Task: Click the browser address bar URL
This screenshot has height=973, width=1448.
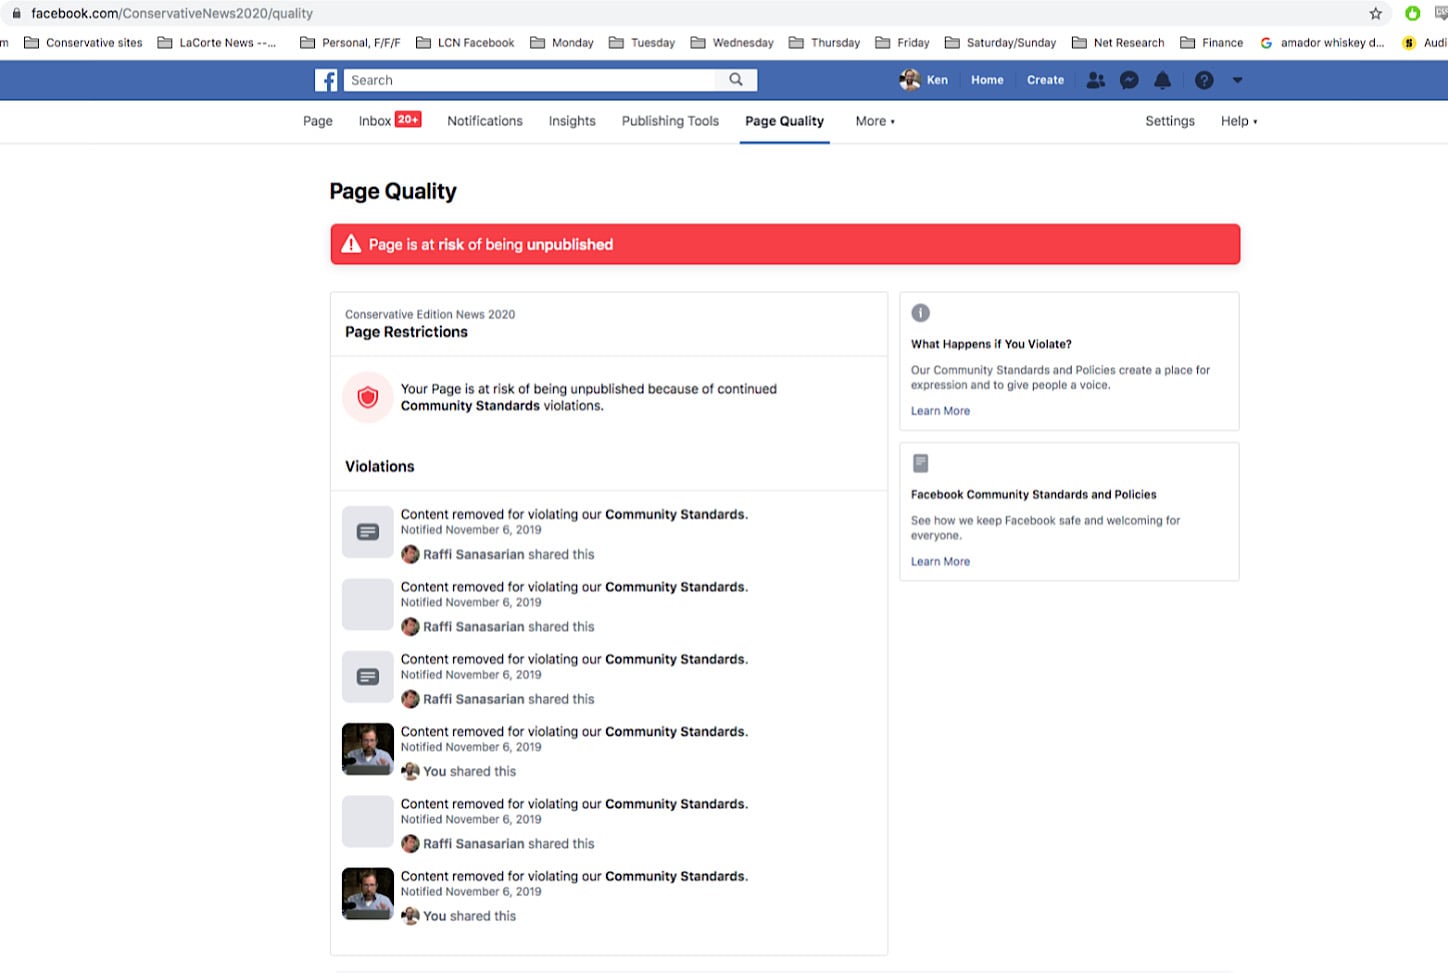Action: [x=172, y=13]
